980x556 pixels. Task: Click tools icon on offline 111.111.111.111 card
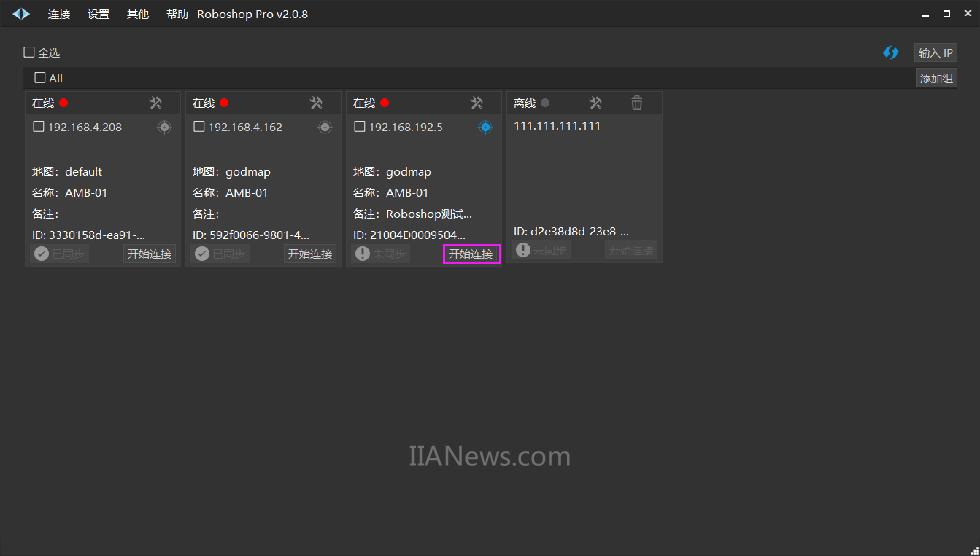coord(596,103)
